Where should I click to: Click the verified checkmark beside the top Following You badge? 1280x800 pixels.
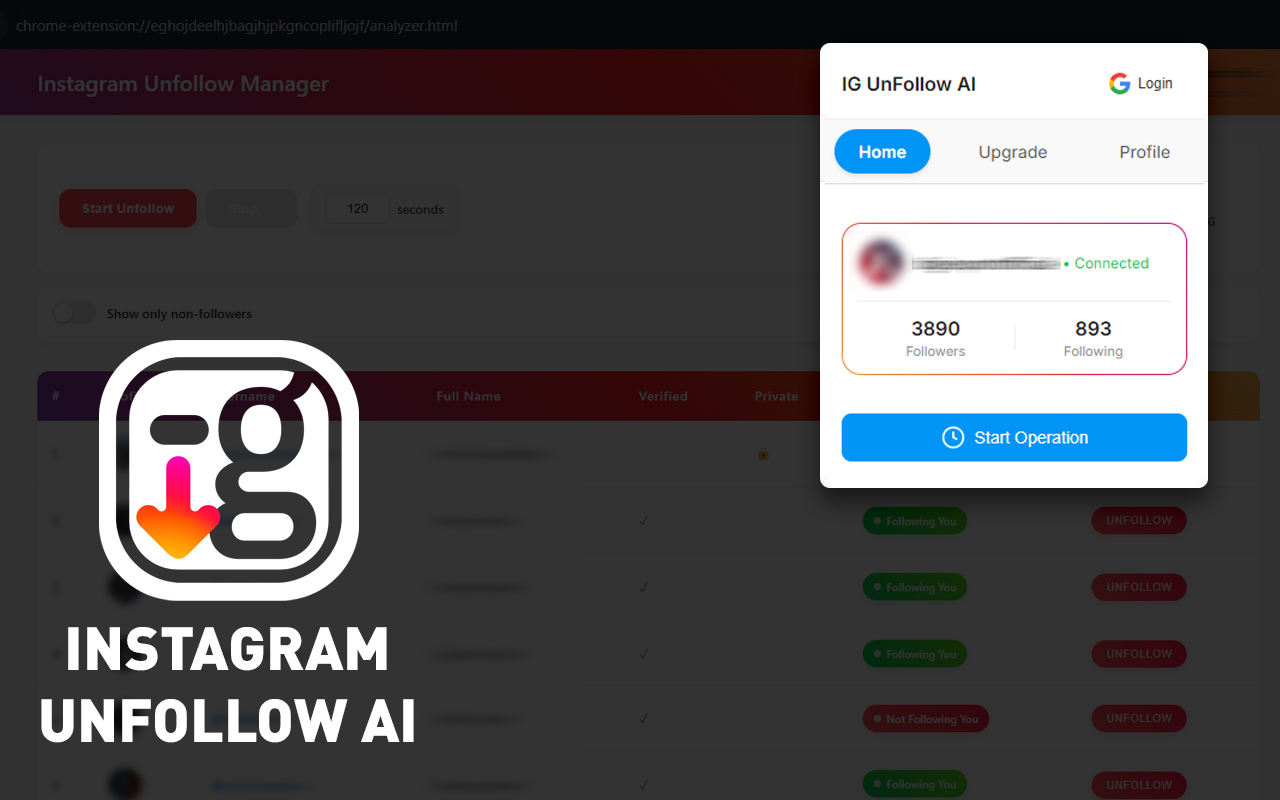coord(644,521)
